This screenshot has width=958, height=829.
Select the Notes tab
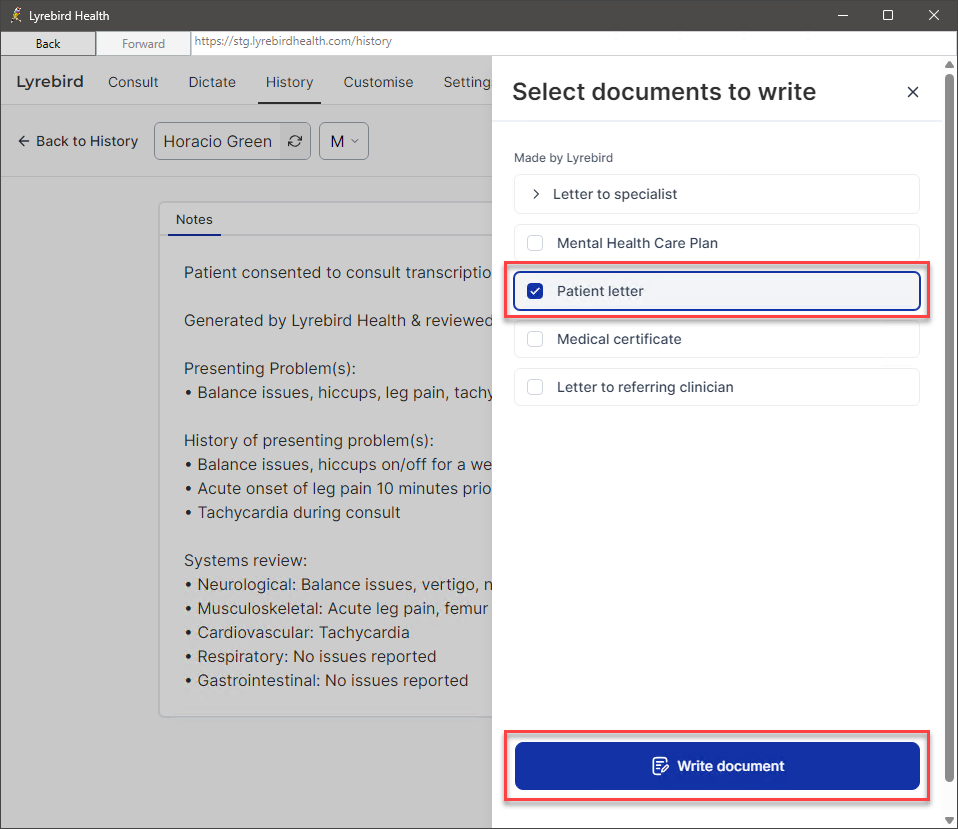coord(194,219)
